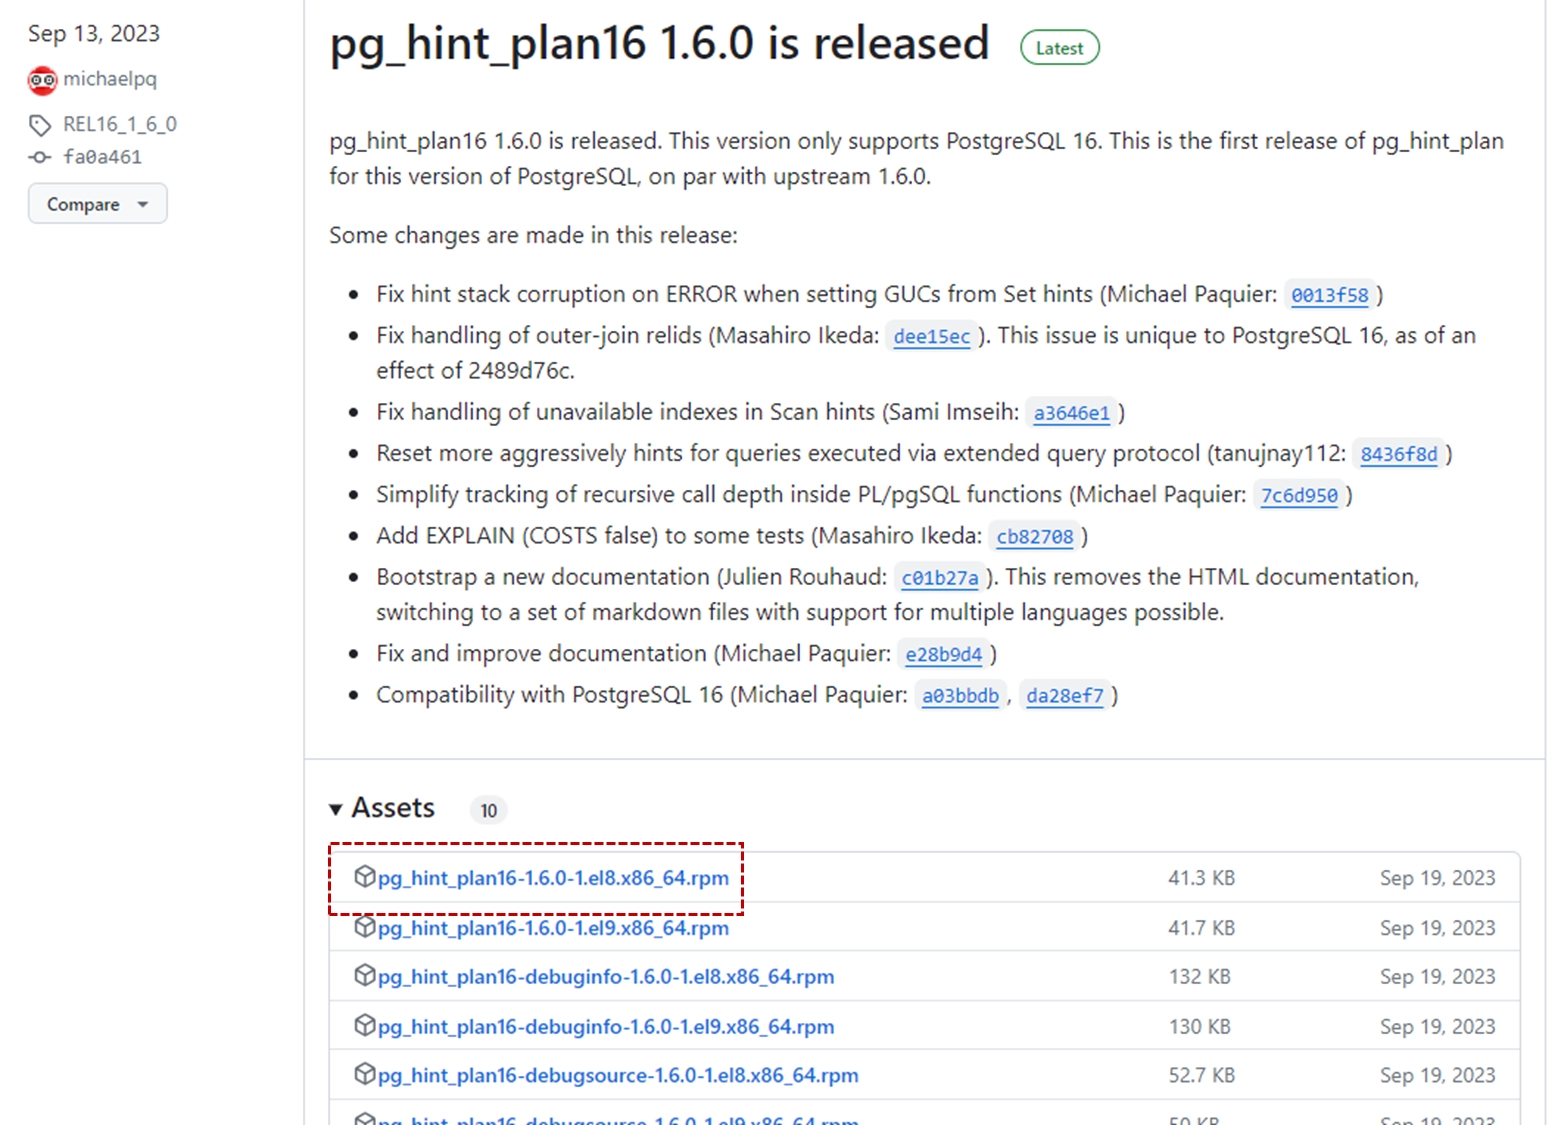The width and height of the screenshot is (1558, 1125).
Task: Download pg_hint_plan16-debugsource-1.6.0-1.el8.x86_64.rpm
Action: [618, 1076]
